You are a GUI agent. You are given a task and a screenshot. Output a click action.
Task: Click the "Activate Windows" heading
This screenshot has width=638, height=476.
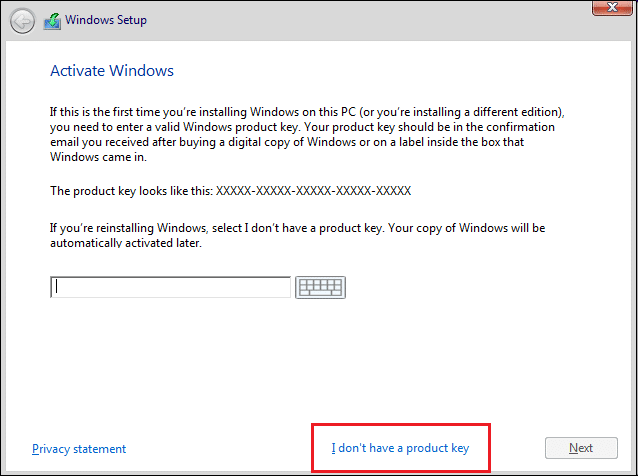point(112,71)
